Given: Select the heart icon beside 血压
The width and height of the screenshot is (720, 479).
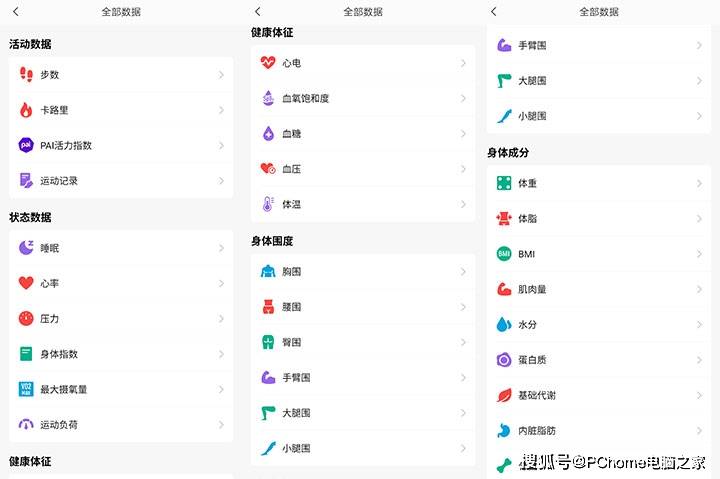Looking at the screenshot, I should point(268,169).
